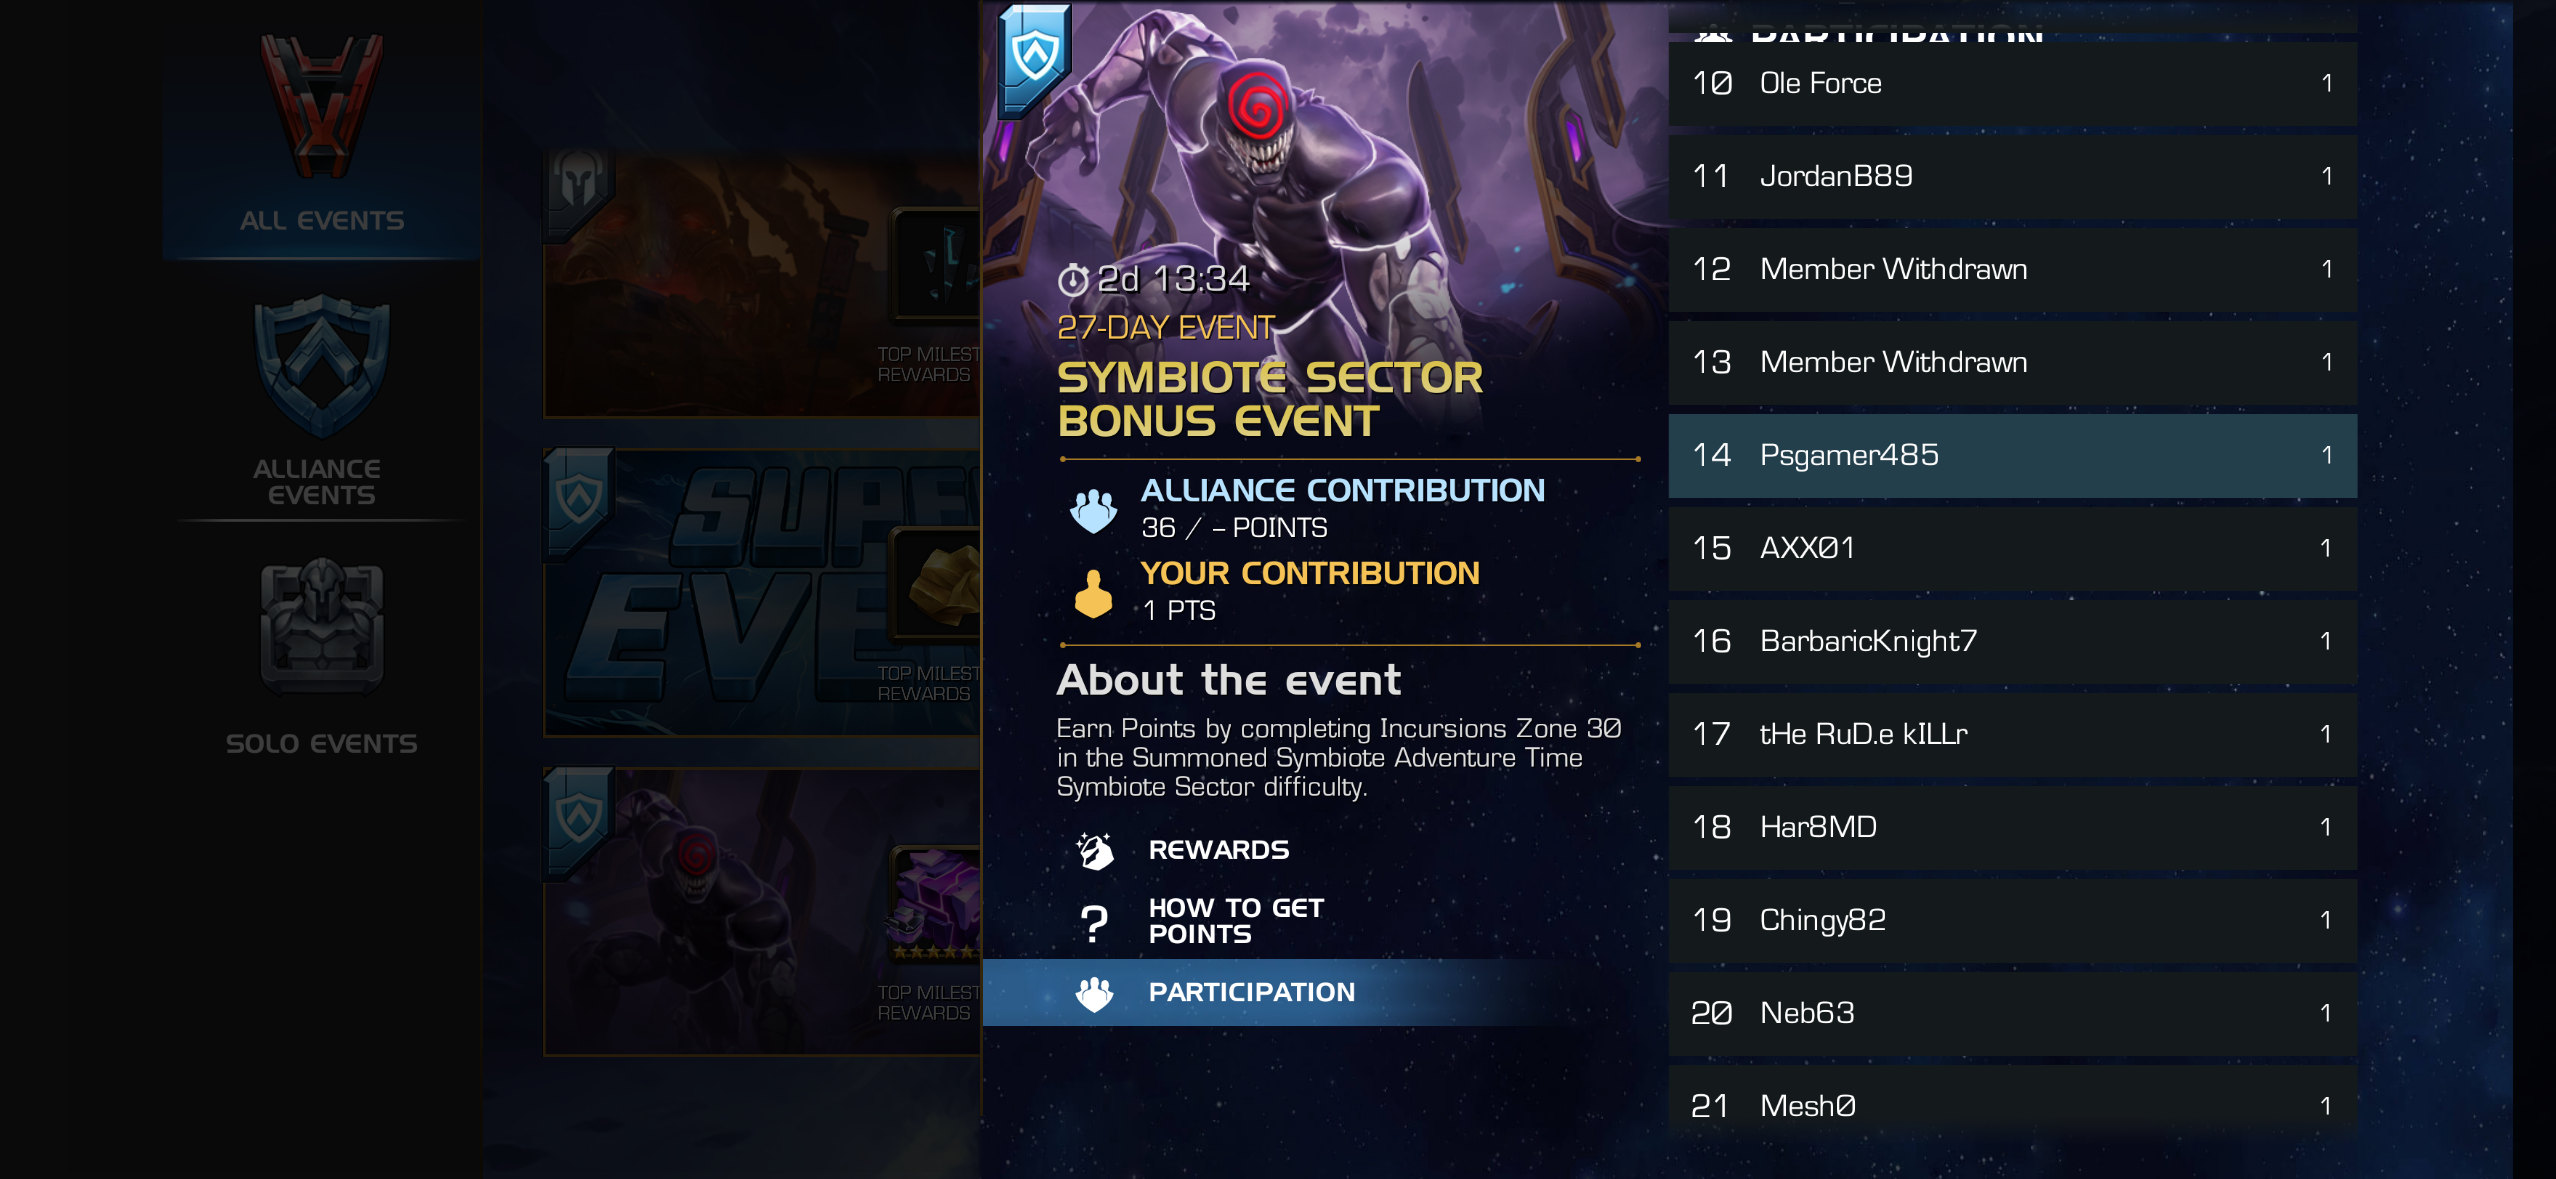
Task: Click the Your Contribution person icon
Action: pyautogui.click(x=1093, y=594)
